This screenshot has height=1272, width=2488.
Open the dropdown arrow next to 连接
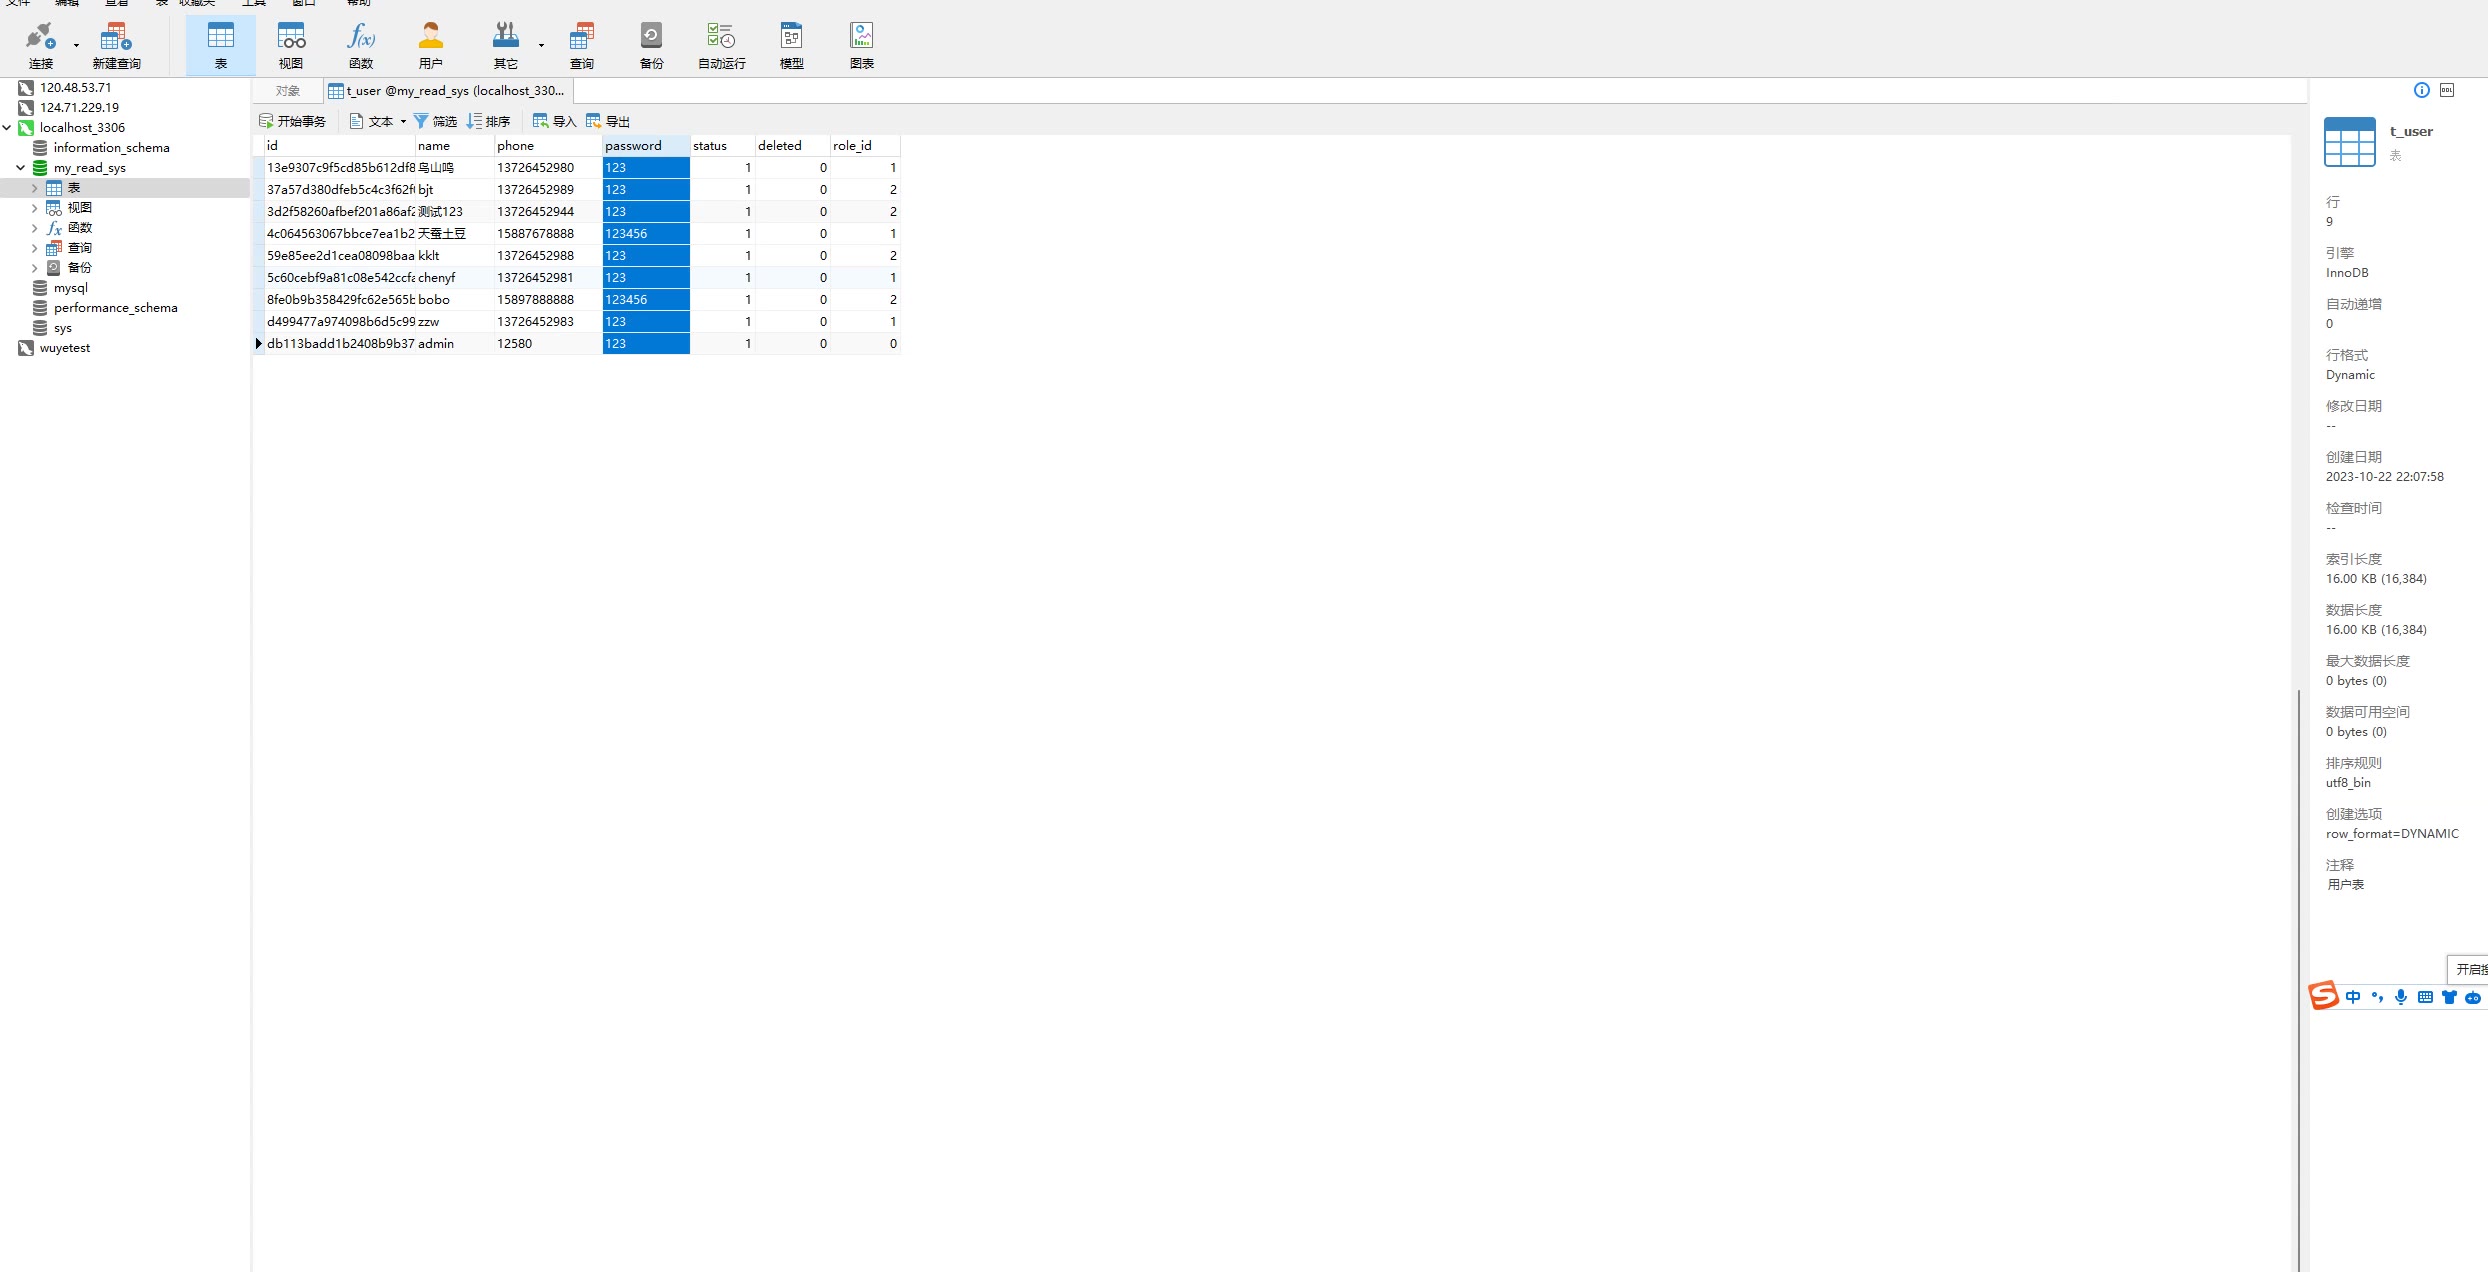point(76,45)
